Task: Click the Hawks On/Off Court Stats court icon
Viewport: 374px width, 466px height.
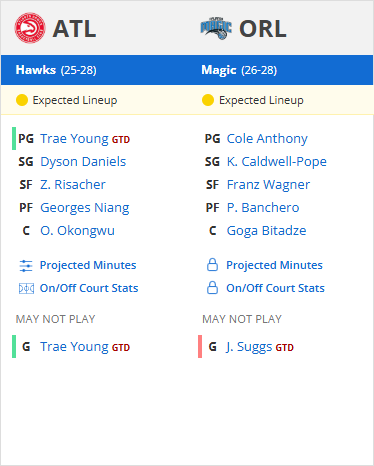Action: pos(26,288)
